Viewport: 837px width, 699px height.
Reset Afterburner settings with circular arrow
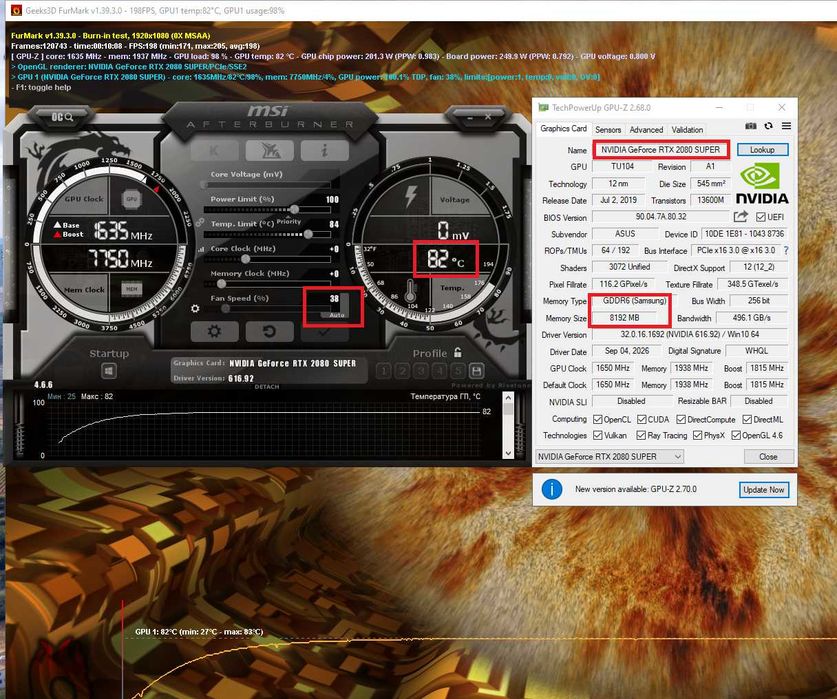point(270,331)
